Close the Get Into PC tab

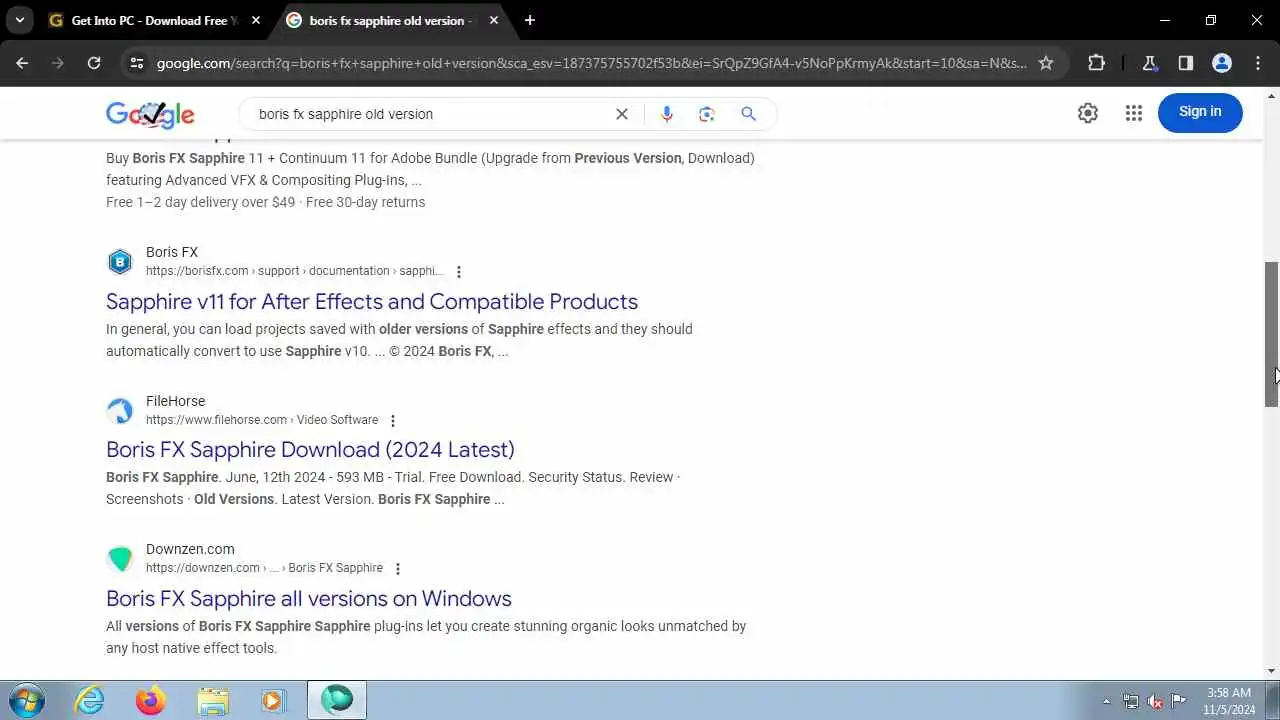click(255, 20)
